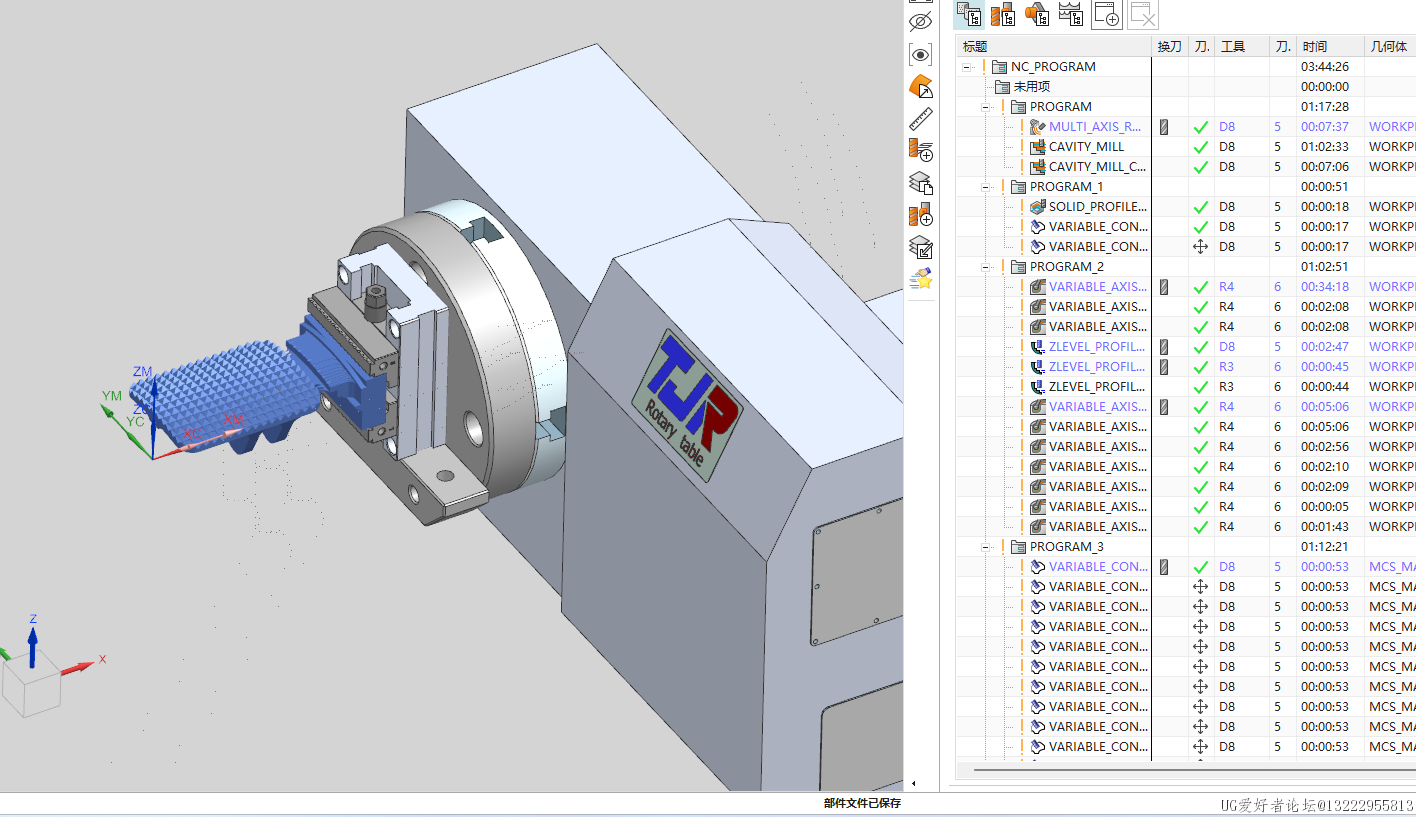The width and height of the screenshot is (1416, 817).
Task: Click tool R3 in the 00:00:45 row
Action: 1227,367
